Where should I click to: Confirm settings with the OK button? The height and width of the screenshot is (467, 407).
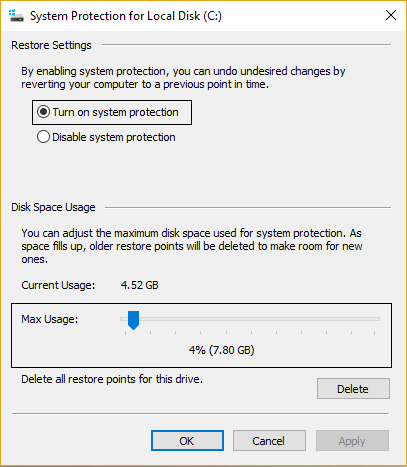(x=187, y=441)
